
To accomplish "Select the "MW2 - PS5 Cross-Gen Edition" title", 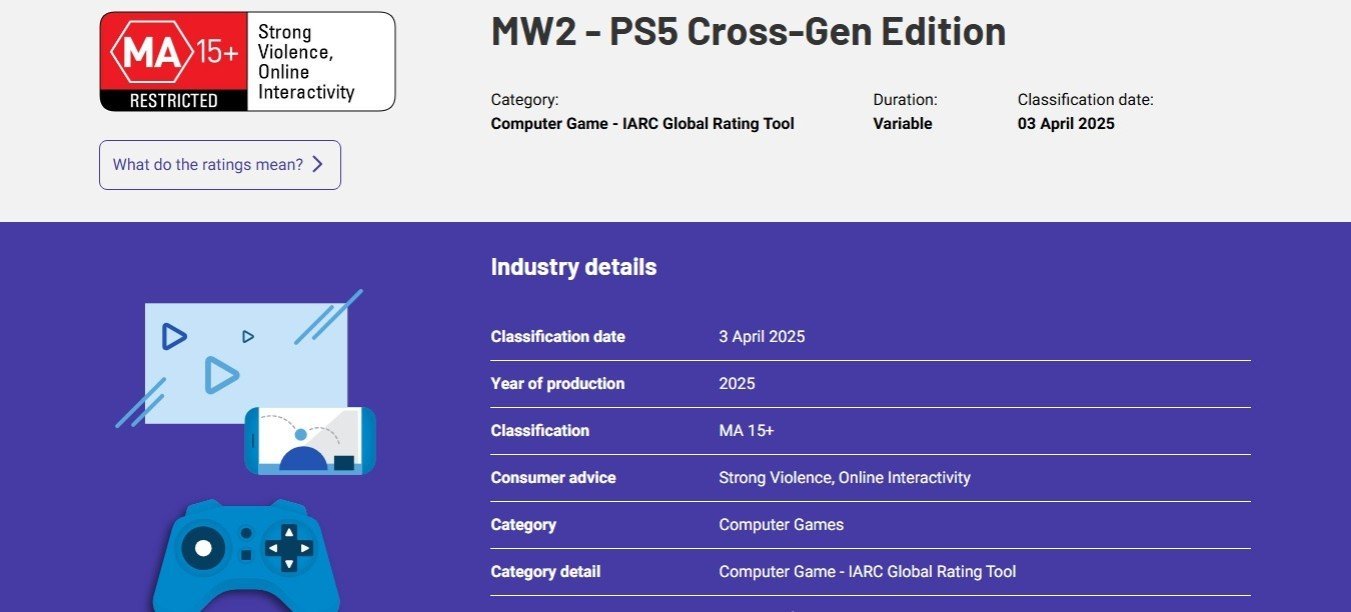I will point(748,32).
